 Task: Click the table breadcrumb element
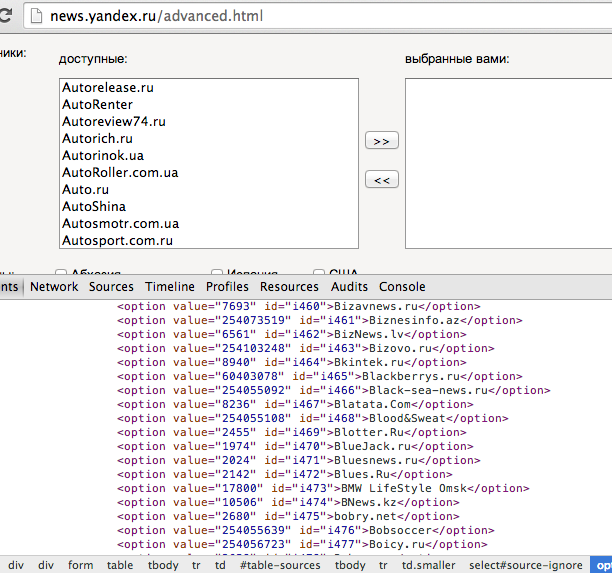pyautogui.click(x=120, y=566)
